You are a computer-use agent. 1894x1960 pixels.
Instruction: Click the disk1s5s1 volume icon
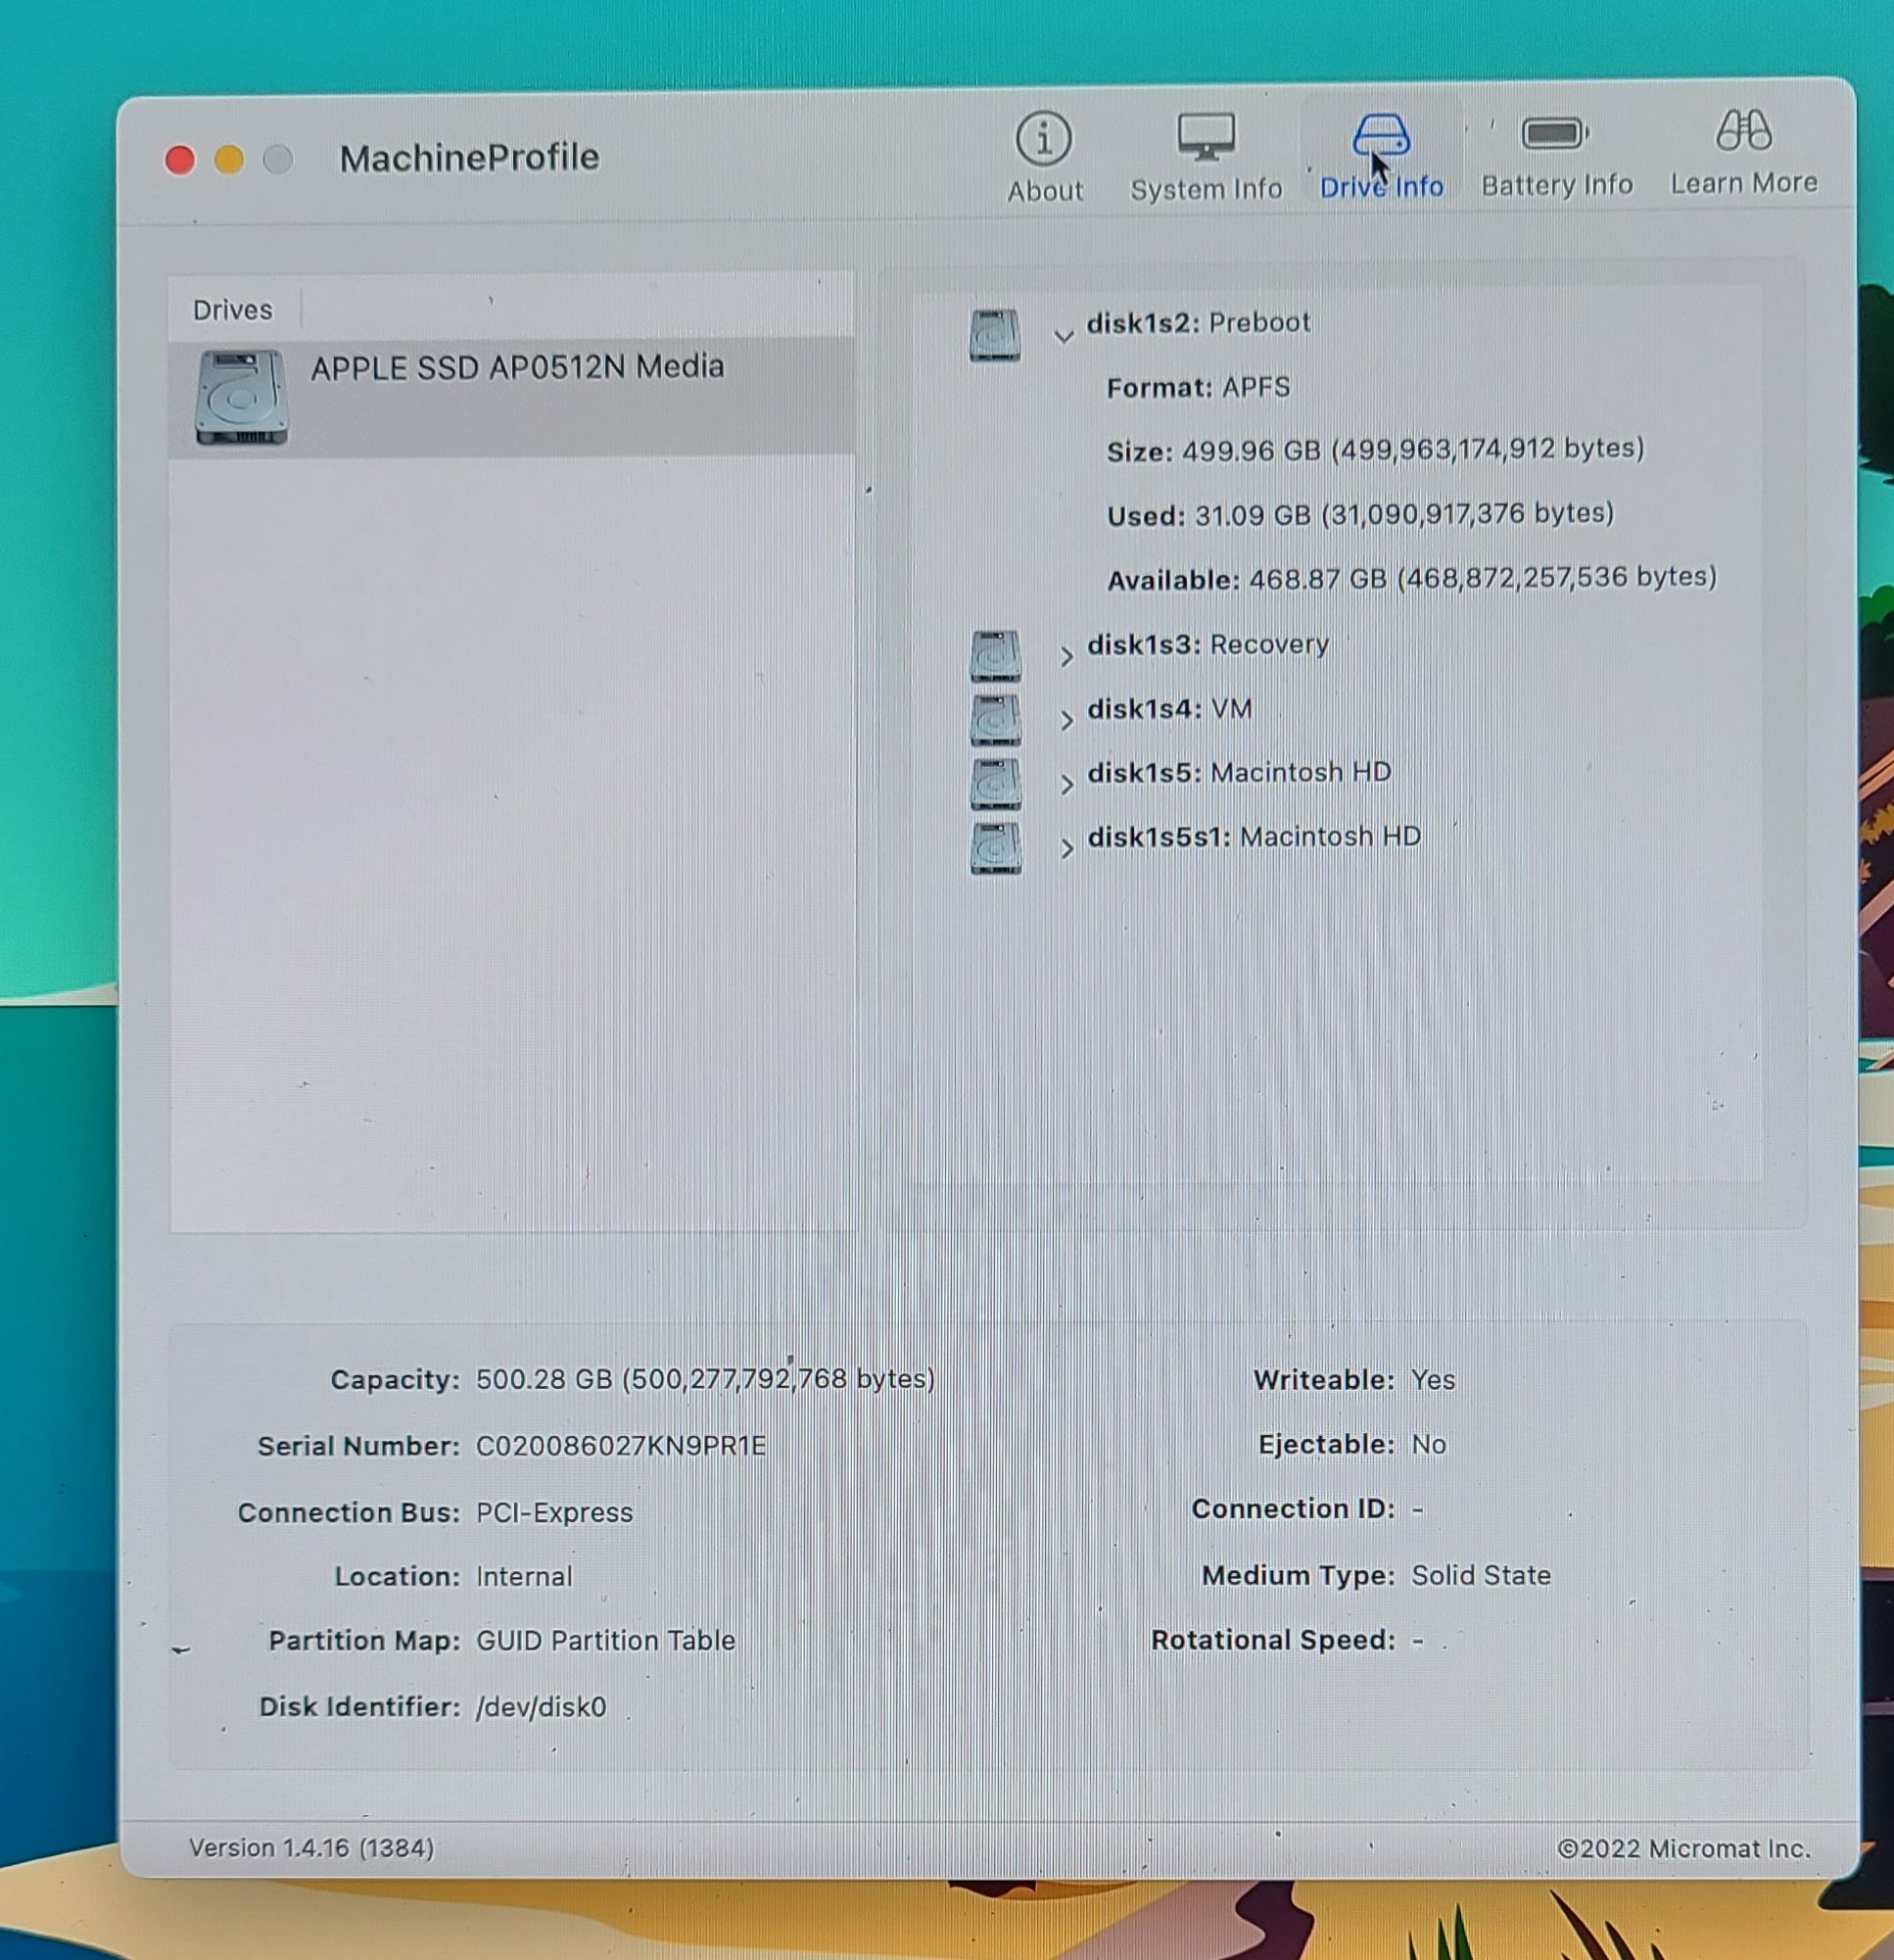coord(995,848)
